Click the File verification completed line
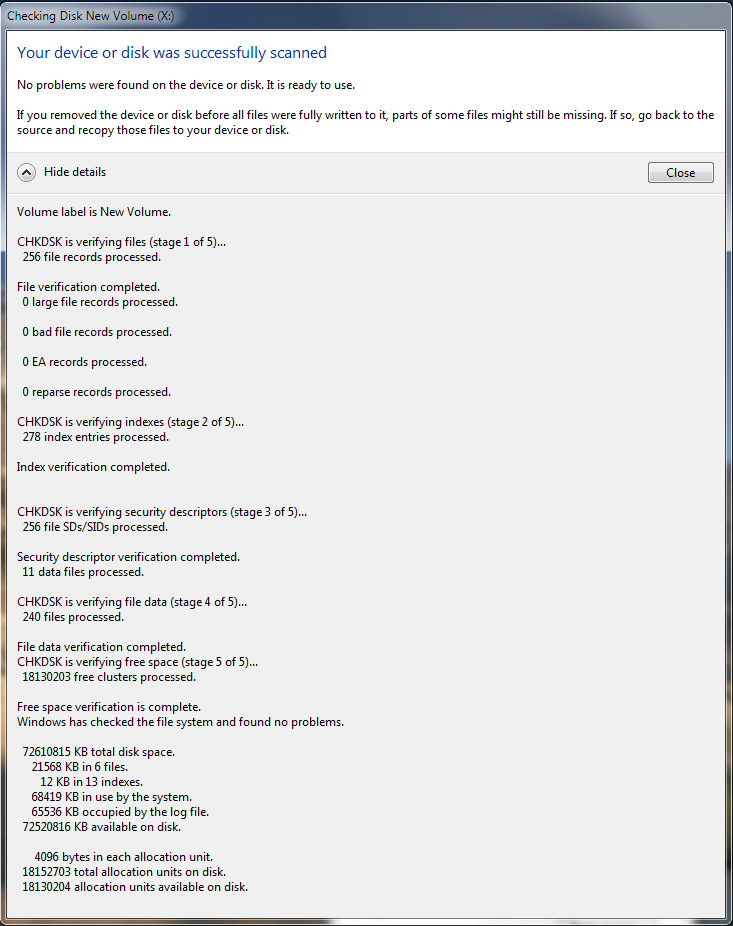733x926 pixels. [89, 287]
